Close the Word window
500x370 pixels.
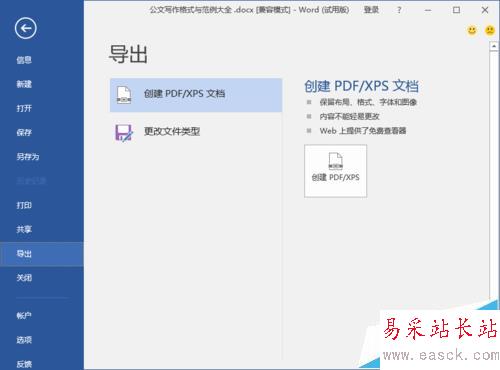pyautogui.click(x=485, y=10)
